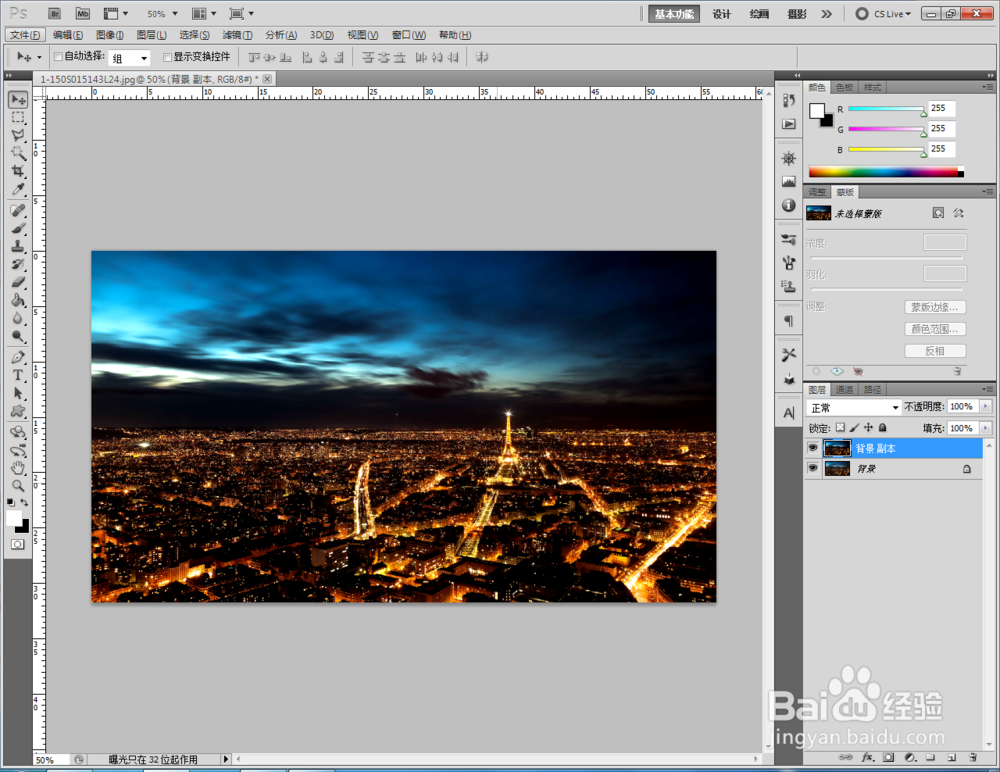Viewport: 1000px width, 772px height.
Task: Click the 反相 button
Action: pos(935,351)
